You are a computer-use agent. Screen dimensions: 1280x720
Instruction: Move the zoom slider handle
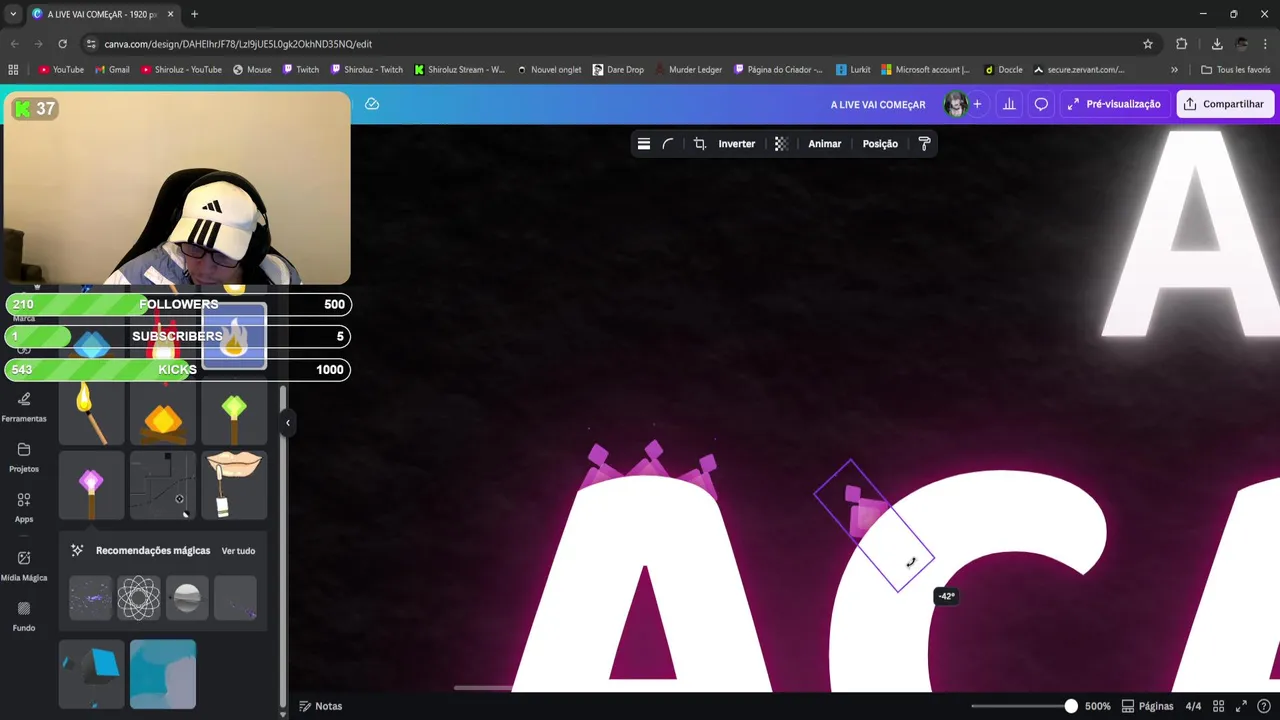click(x=1071, y=706)
